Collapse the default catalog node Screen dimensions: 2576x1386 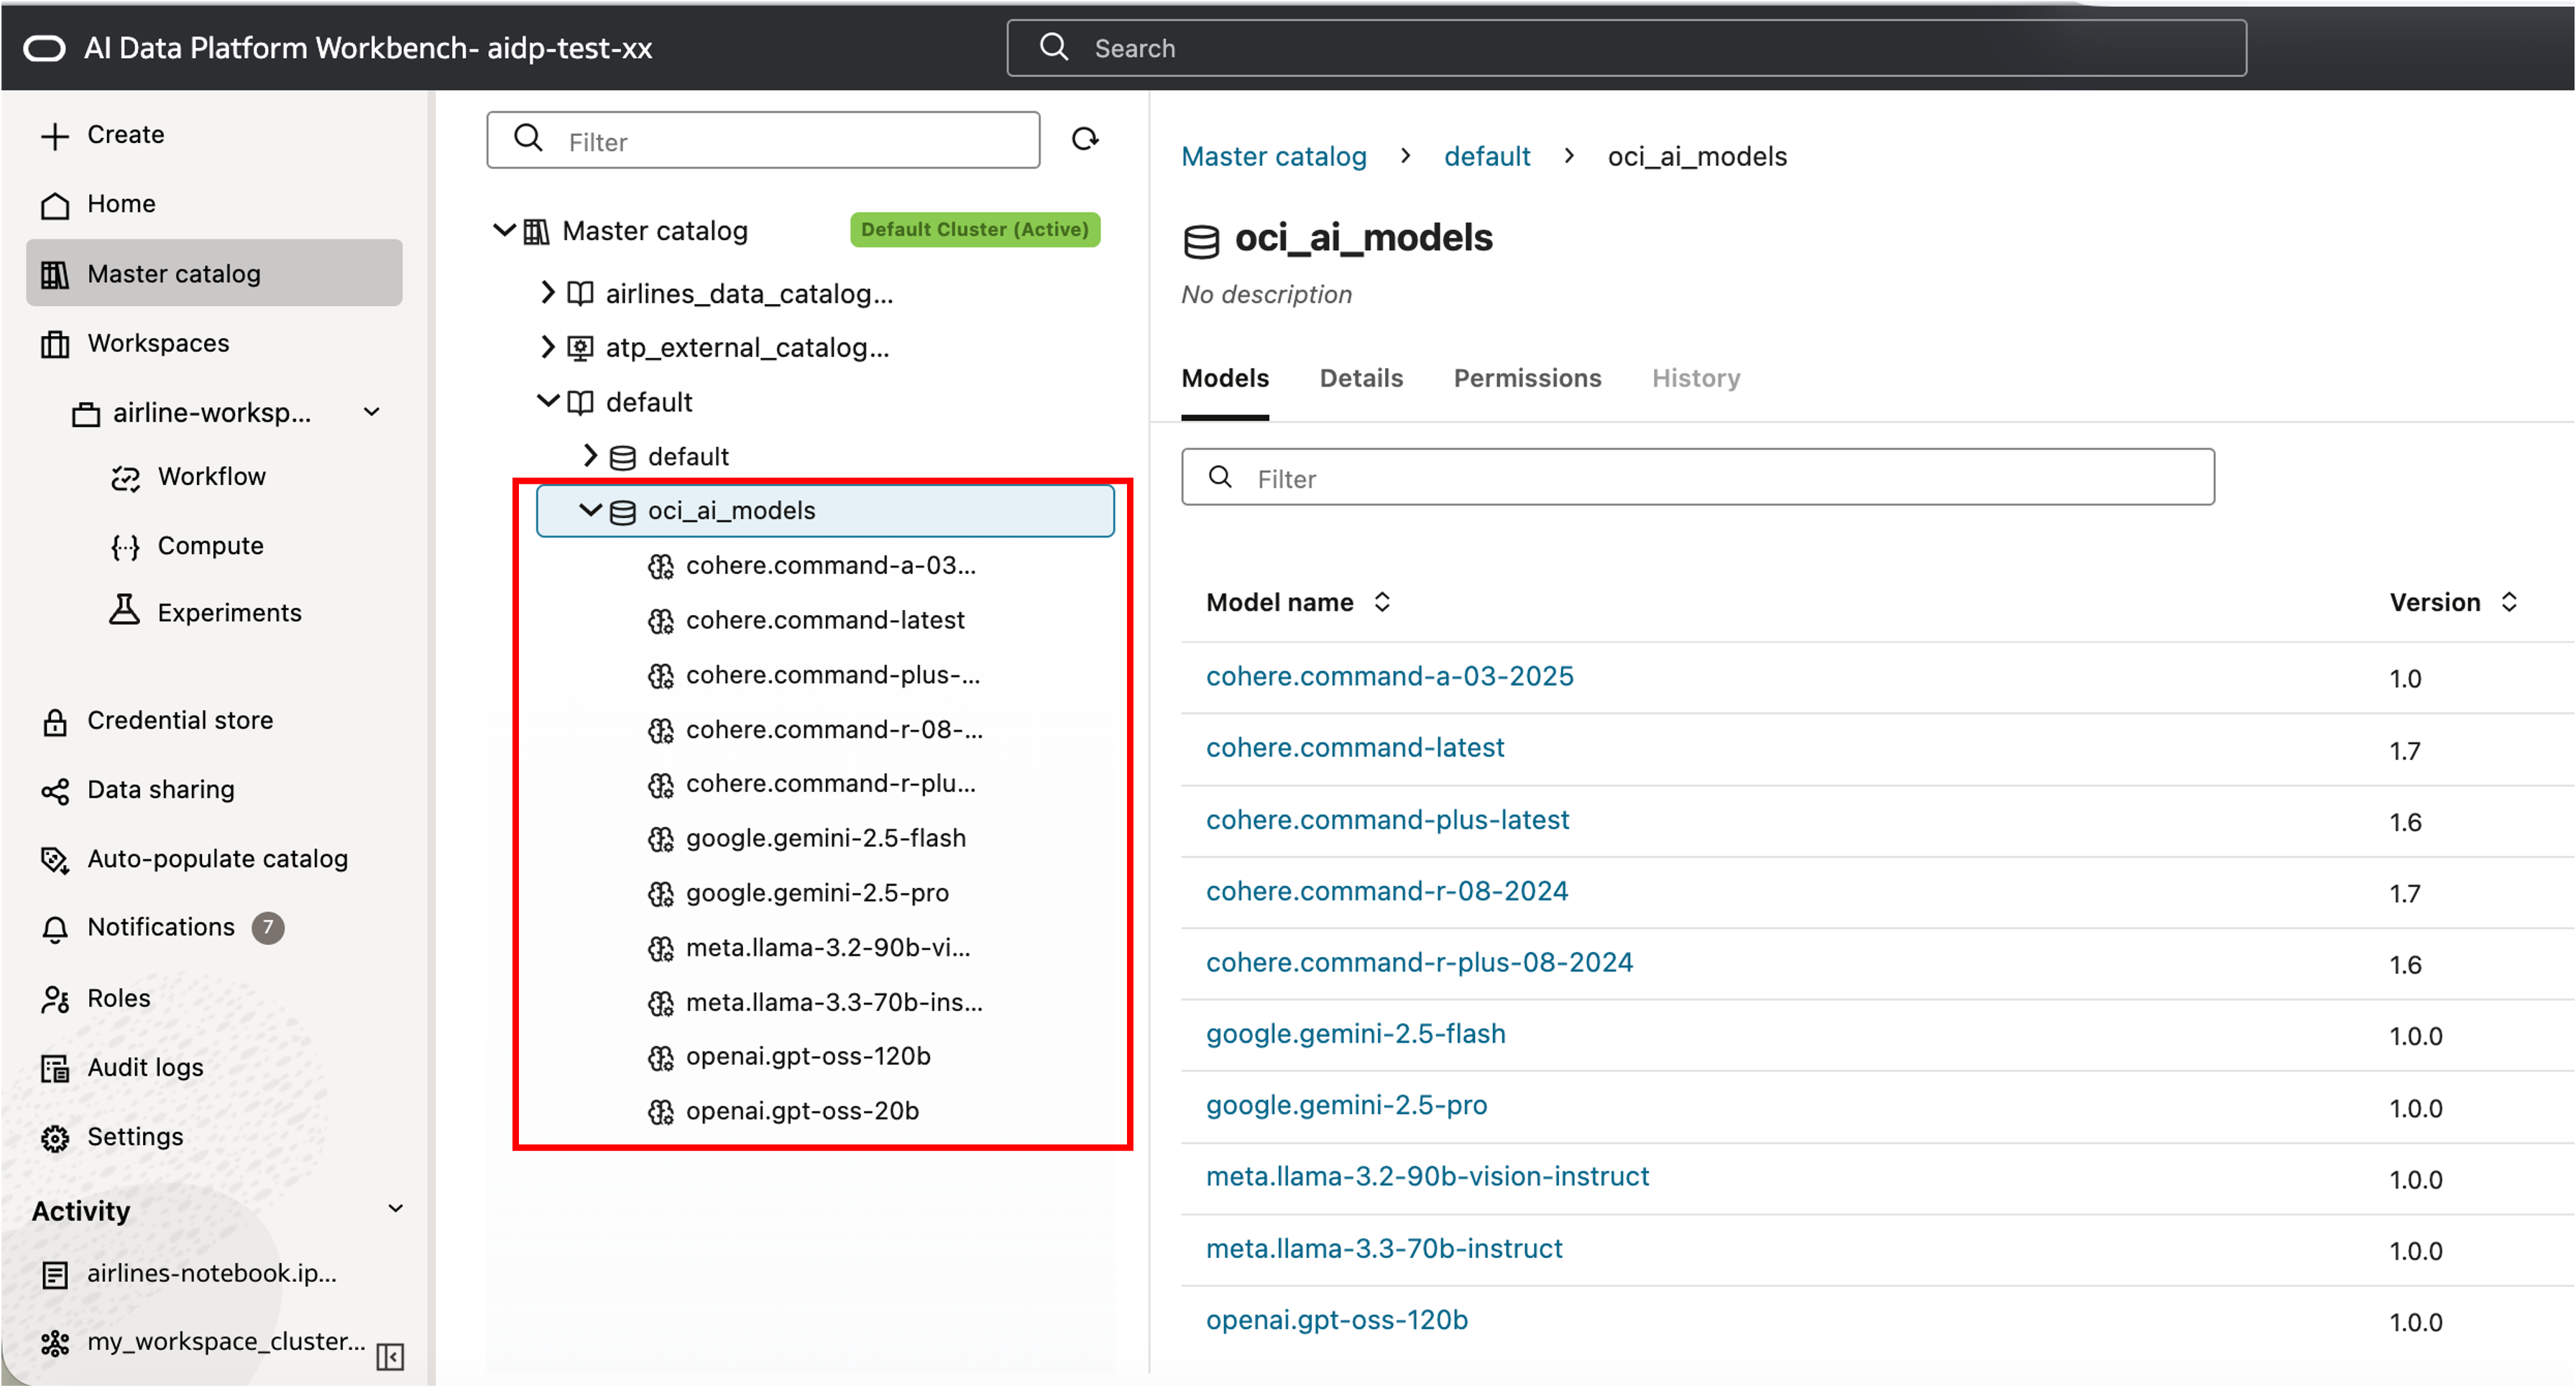[x=547, y=401]
